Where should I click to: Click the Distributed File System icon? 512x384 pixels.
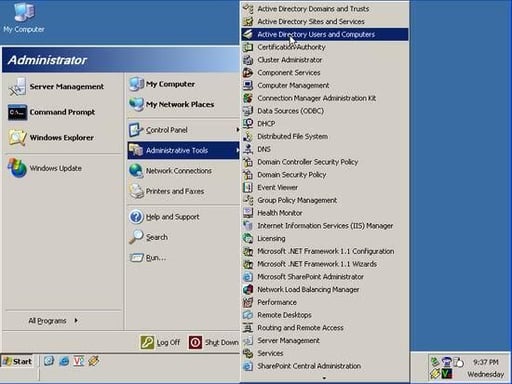248,136
